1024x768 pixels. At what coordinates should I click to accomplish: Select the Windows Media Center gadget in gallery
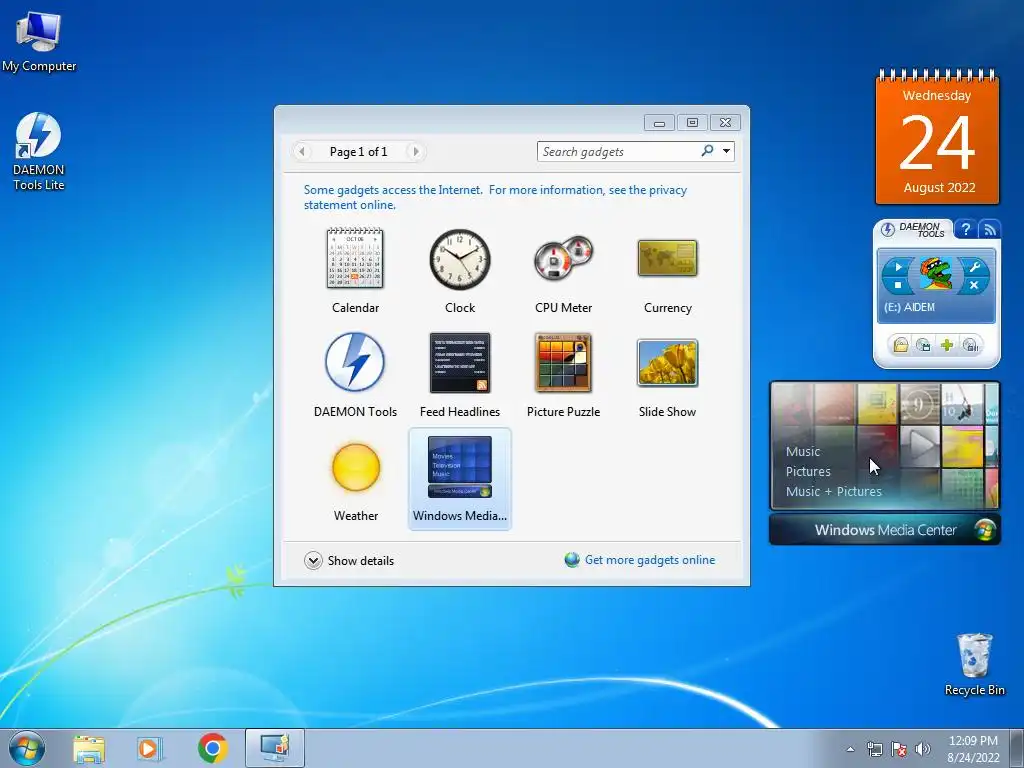[460, 479]
